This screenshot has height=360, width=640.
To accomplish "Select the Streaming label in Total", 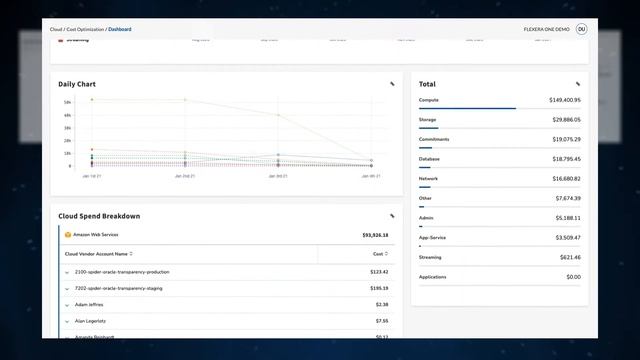I will click(430, 257).
